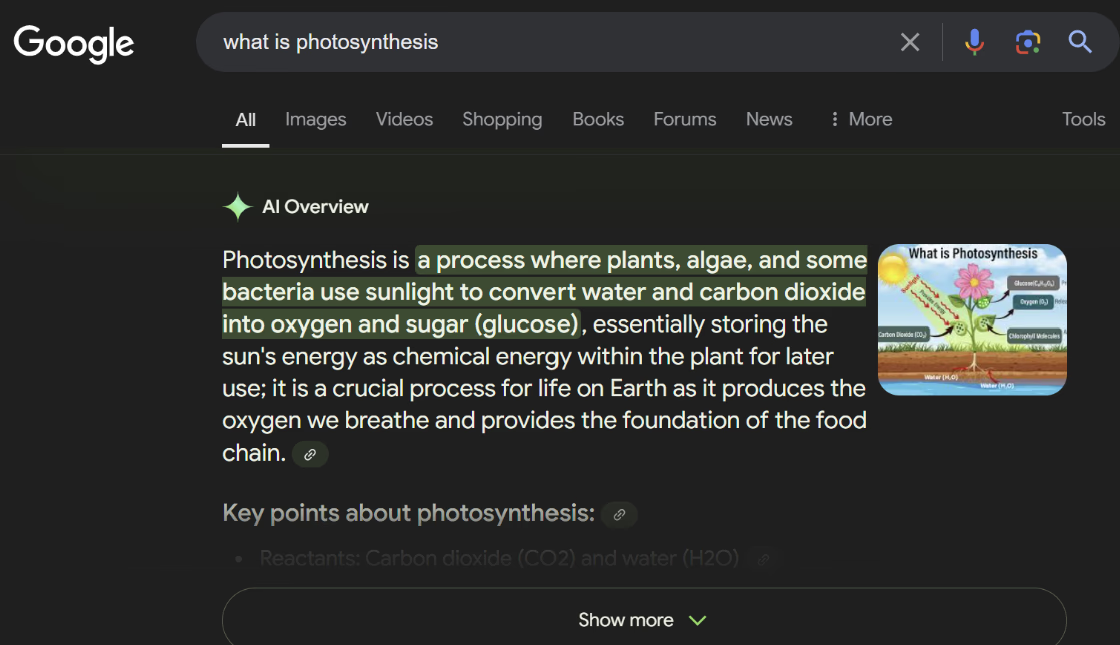Expand the AI Overview with Show more
Screen dimensions: 1120x645
coord(626,619)
